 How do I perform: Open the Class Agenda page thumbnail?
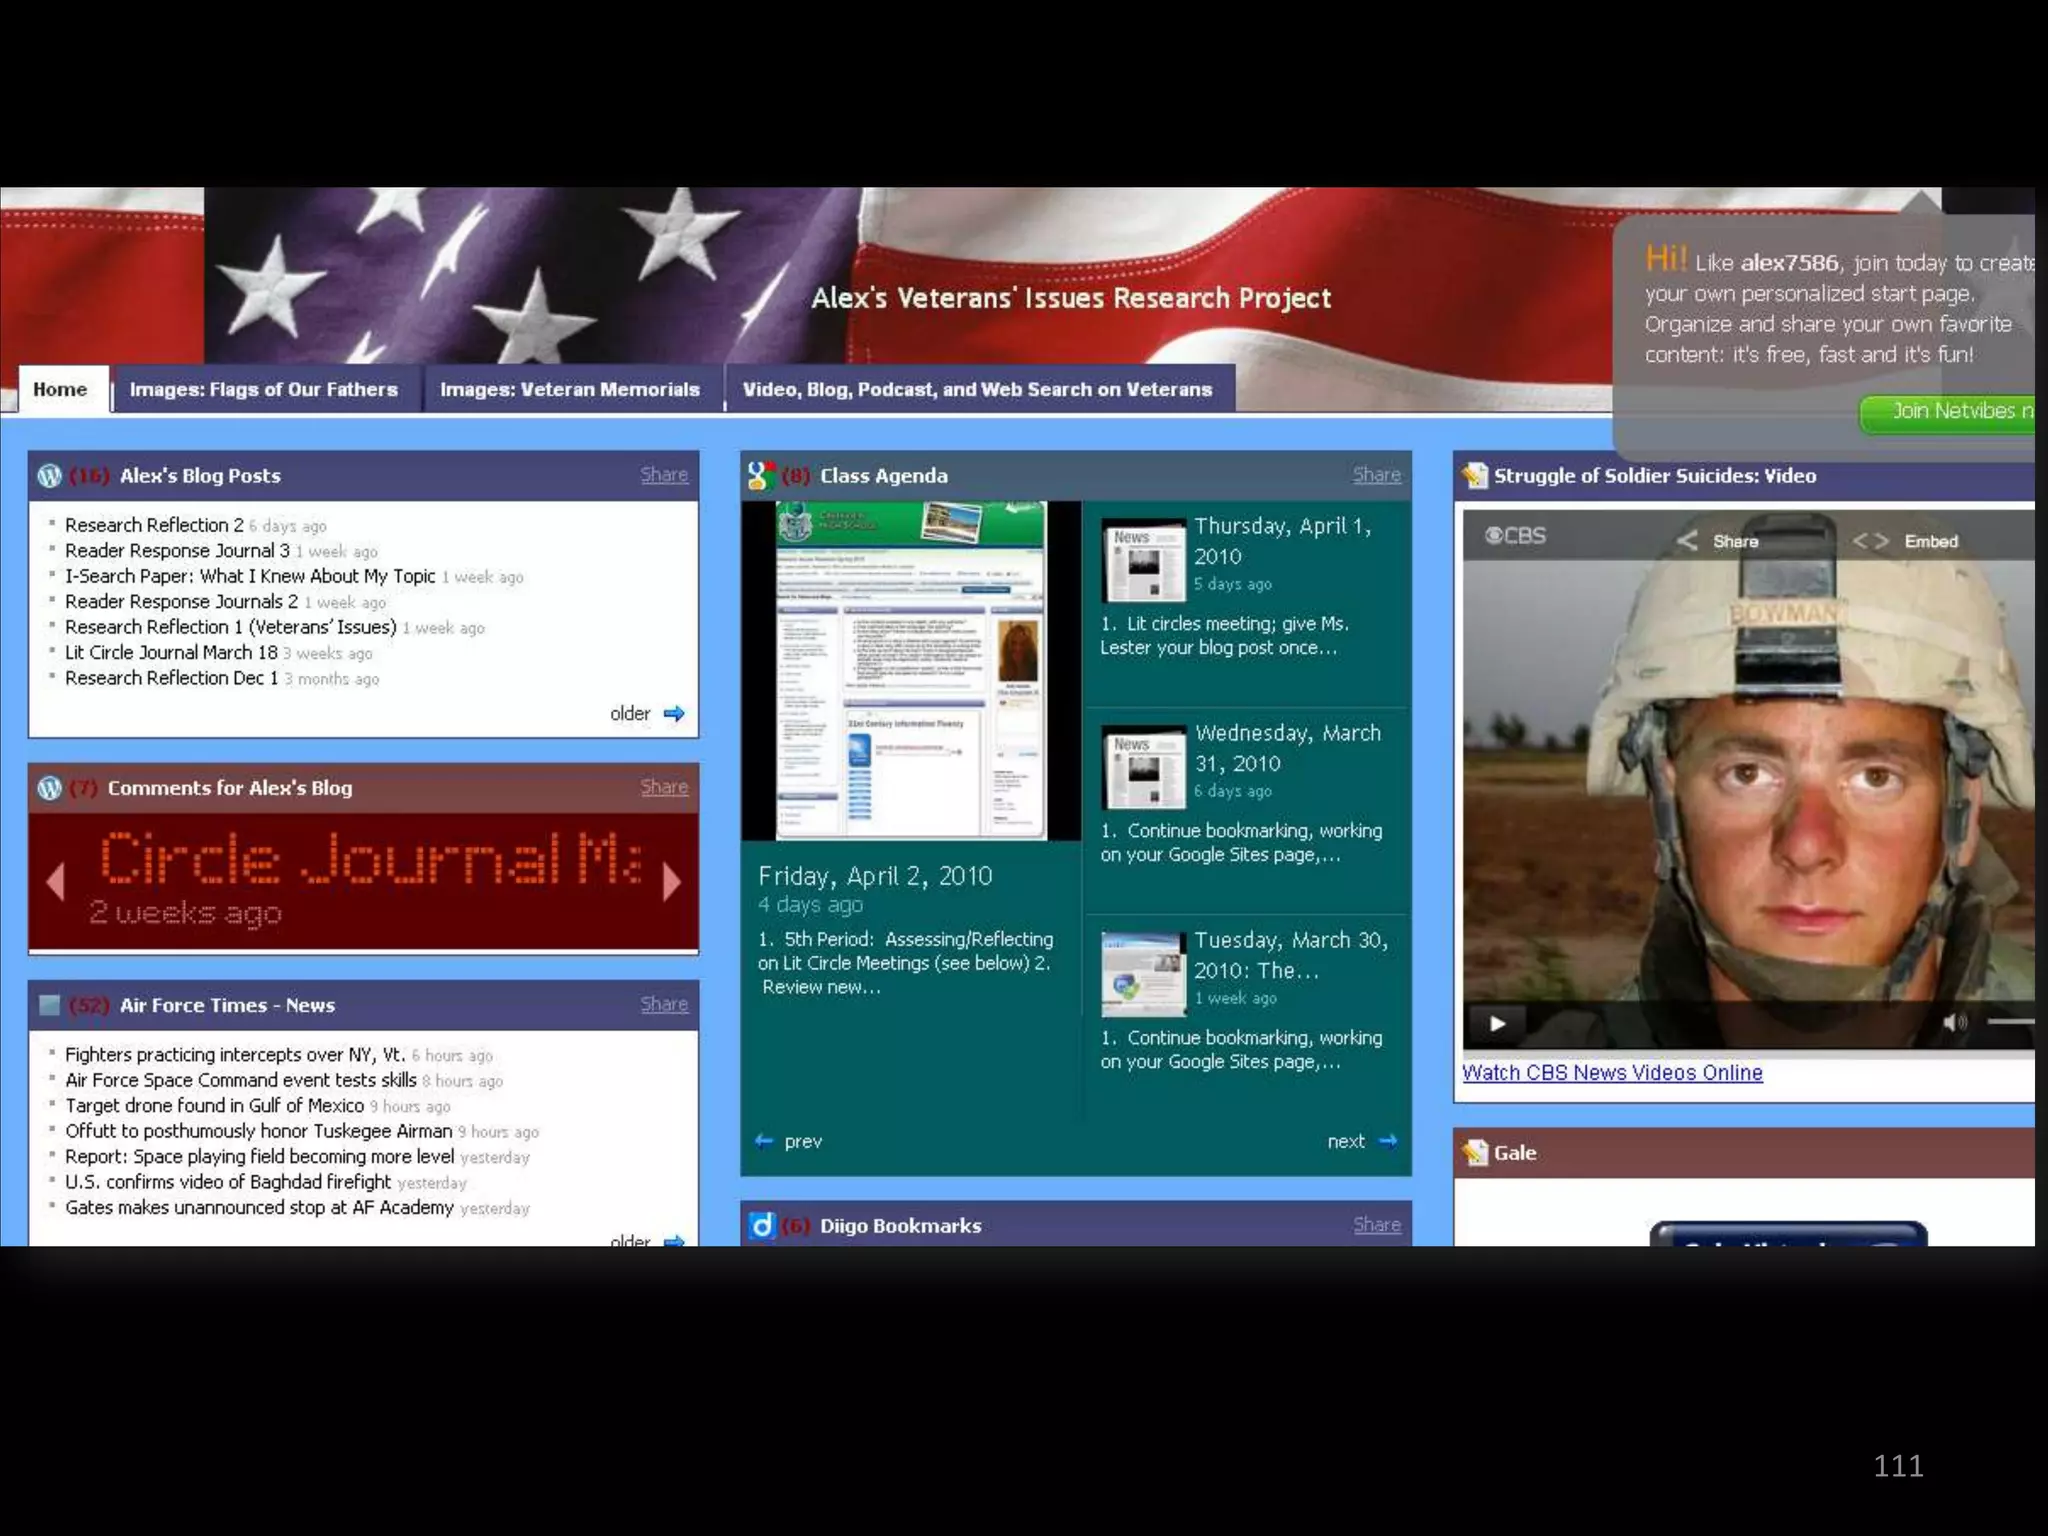[910, 670]
